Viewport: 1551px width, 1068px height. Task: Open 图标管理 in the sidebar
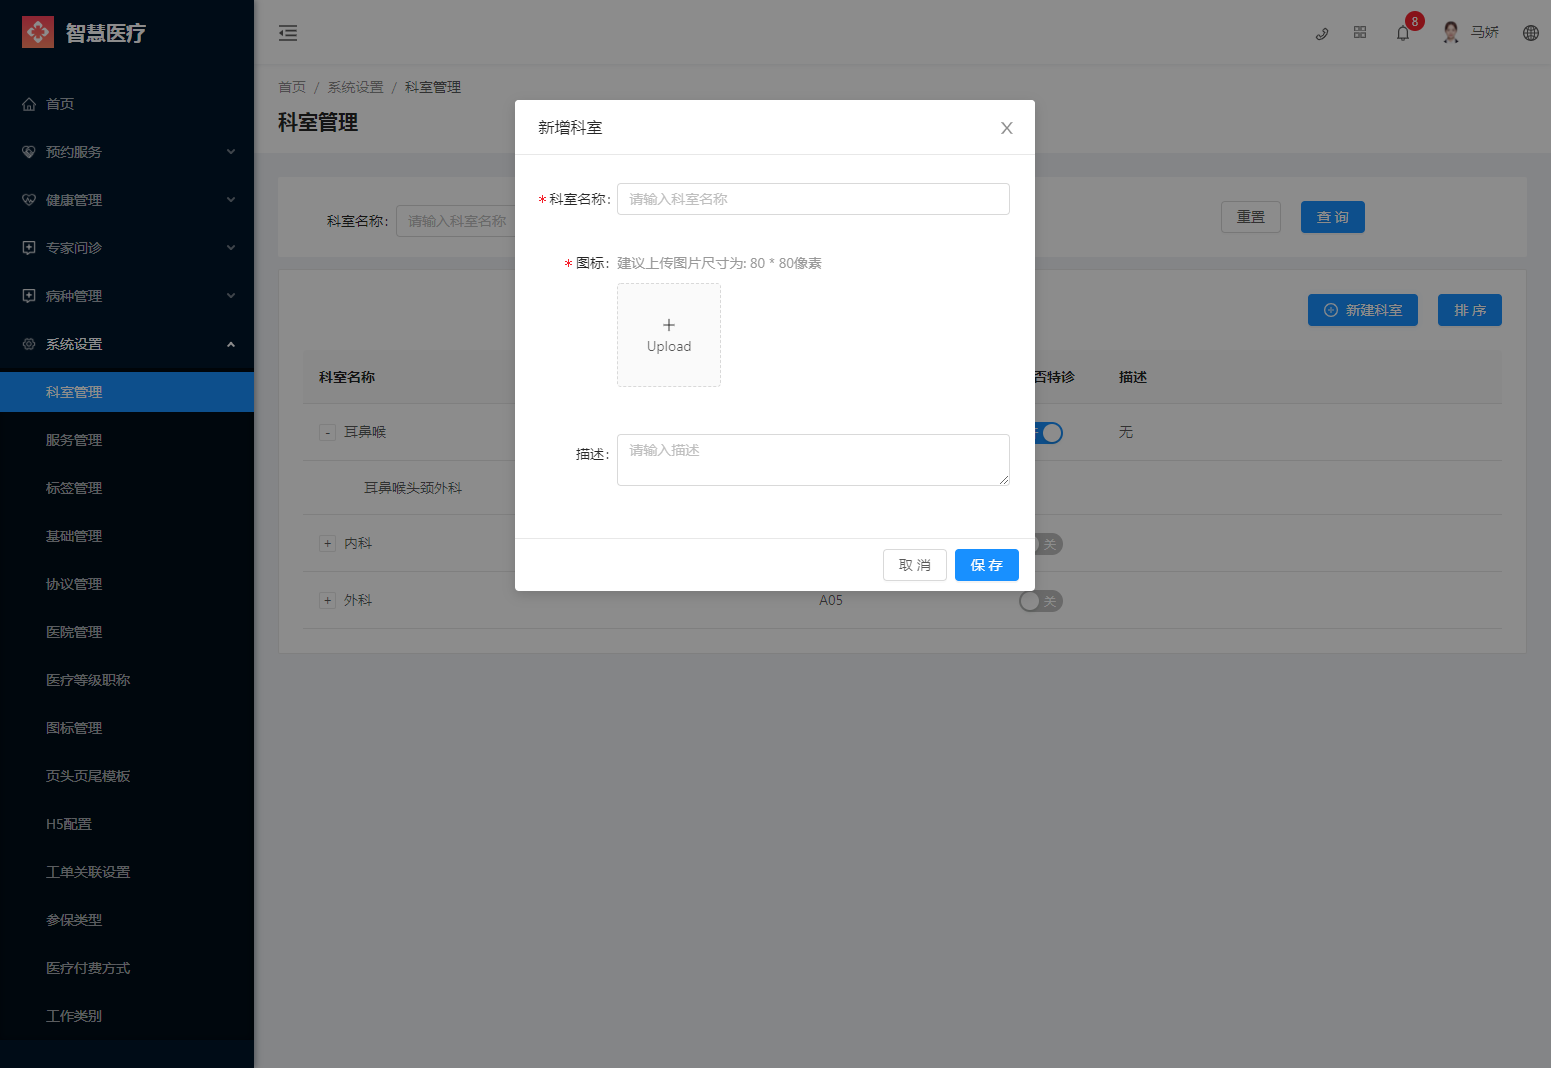click(127, 728)
